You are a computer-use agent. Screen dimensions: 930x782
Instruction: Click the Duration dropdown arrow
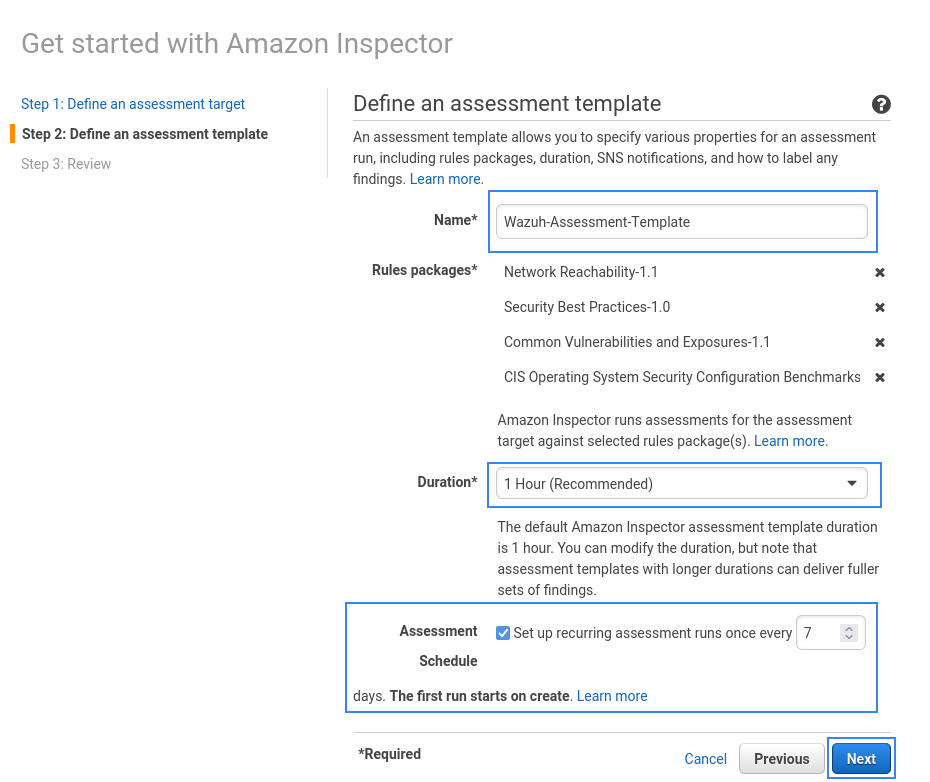point(852,484)
